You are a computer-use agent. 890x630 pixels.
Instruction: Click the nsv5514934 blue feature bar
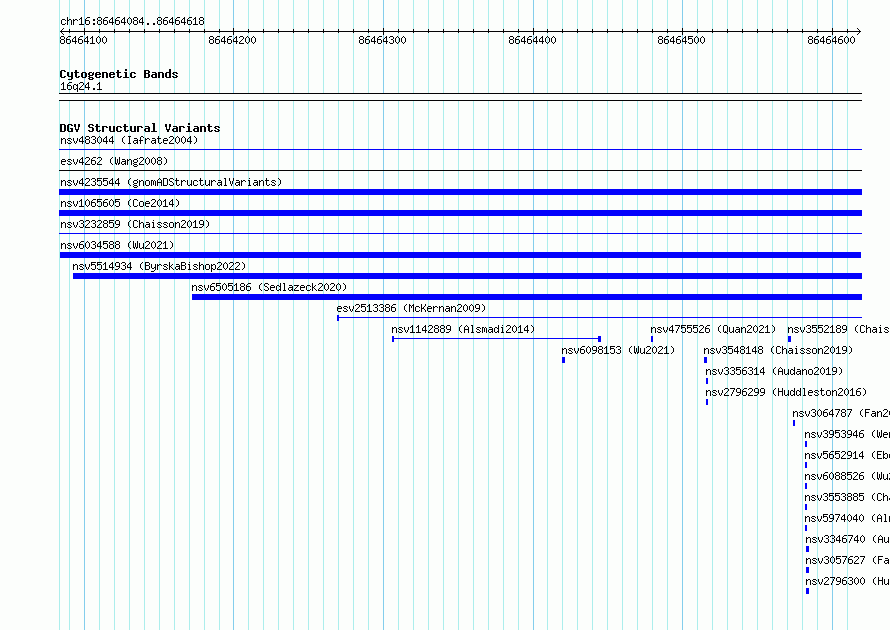[467, 276]
